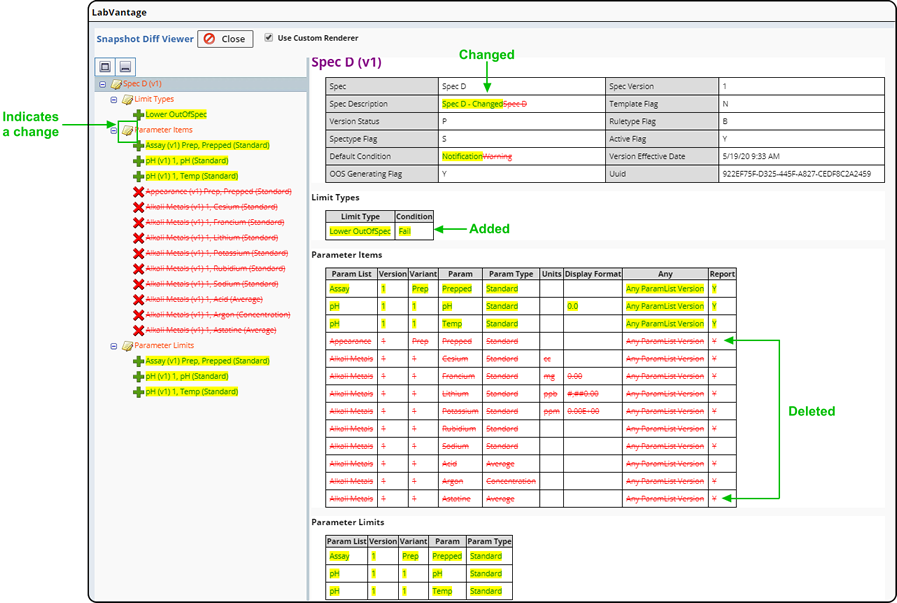Click the Param Type header in Parameter Items
This screenshot has height=603, width=897.
click(x=511, y=274)
